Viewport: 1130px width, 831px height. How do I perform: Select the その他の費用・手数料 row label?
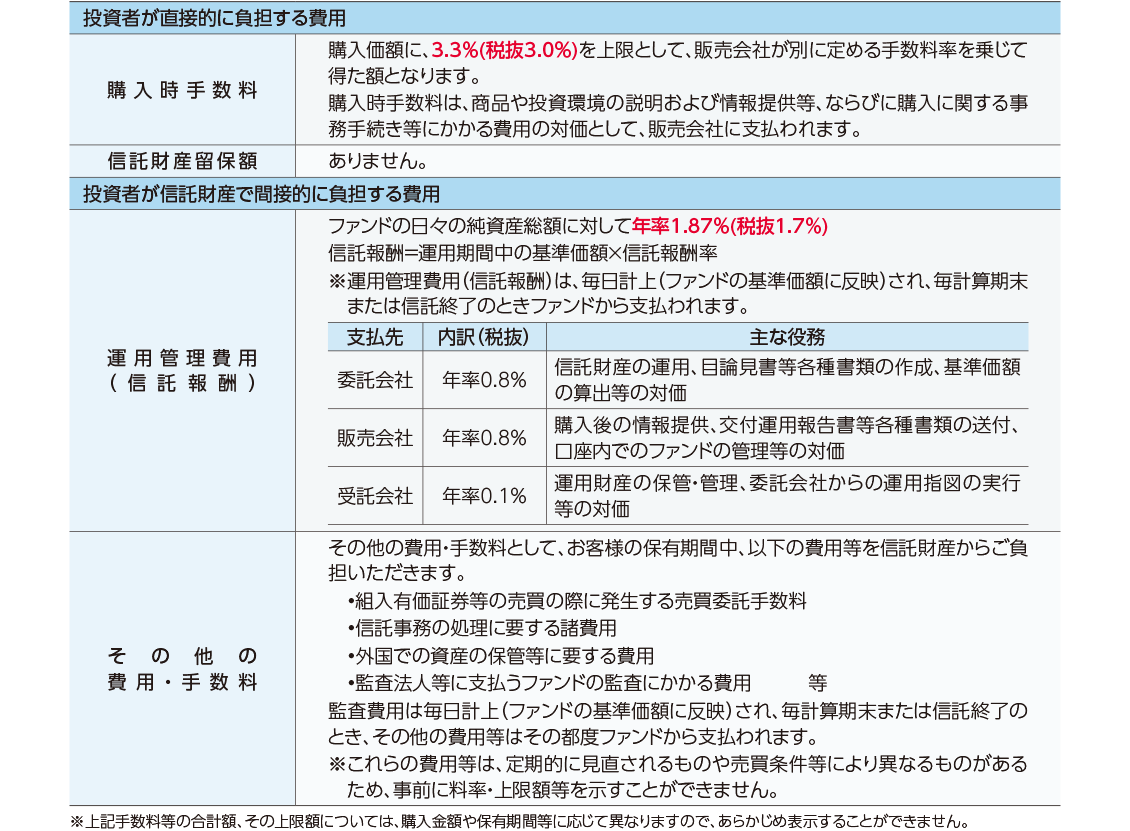coord(182,669)
